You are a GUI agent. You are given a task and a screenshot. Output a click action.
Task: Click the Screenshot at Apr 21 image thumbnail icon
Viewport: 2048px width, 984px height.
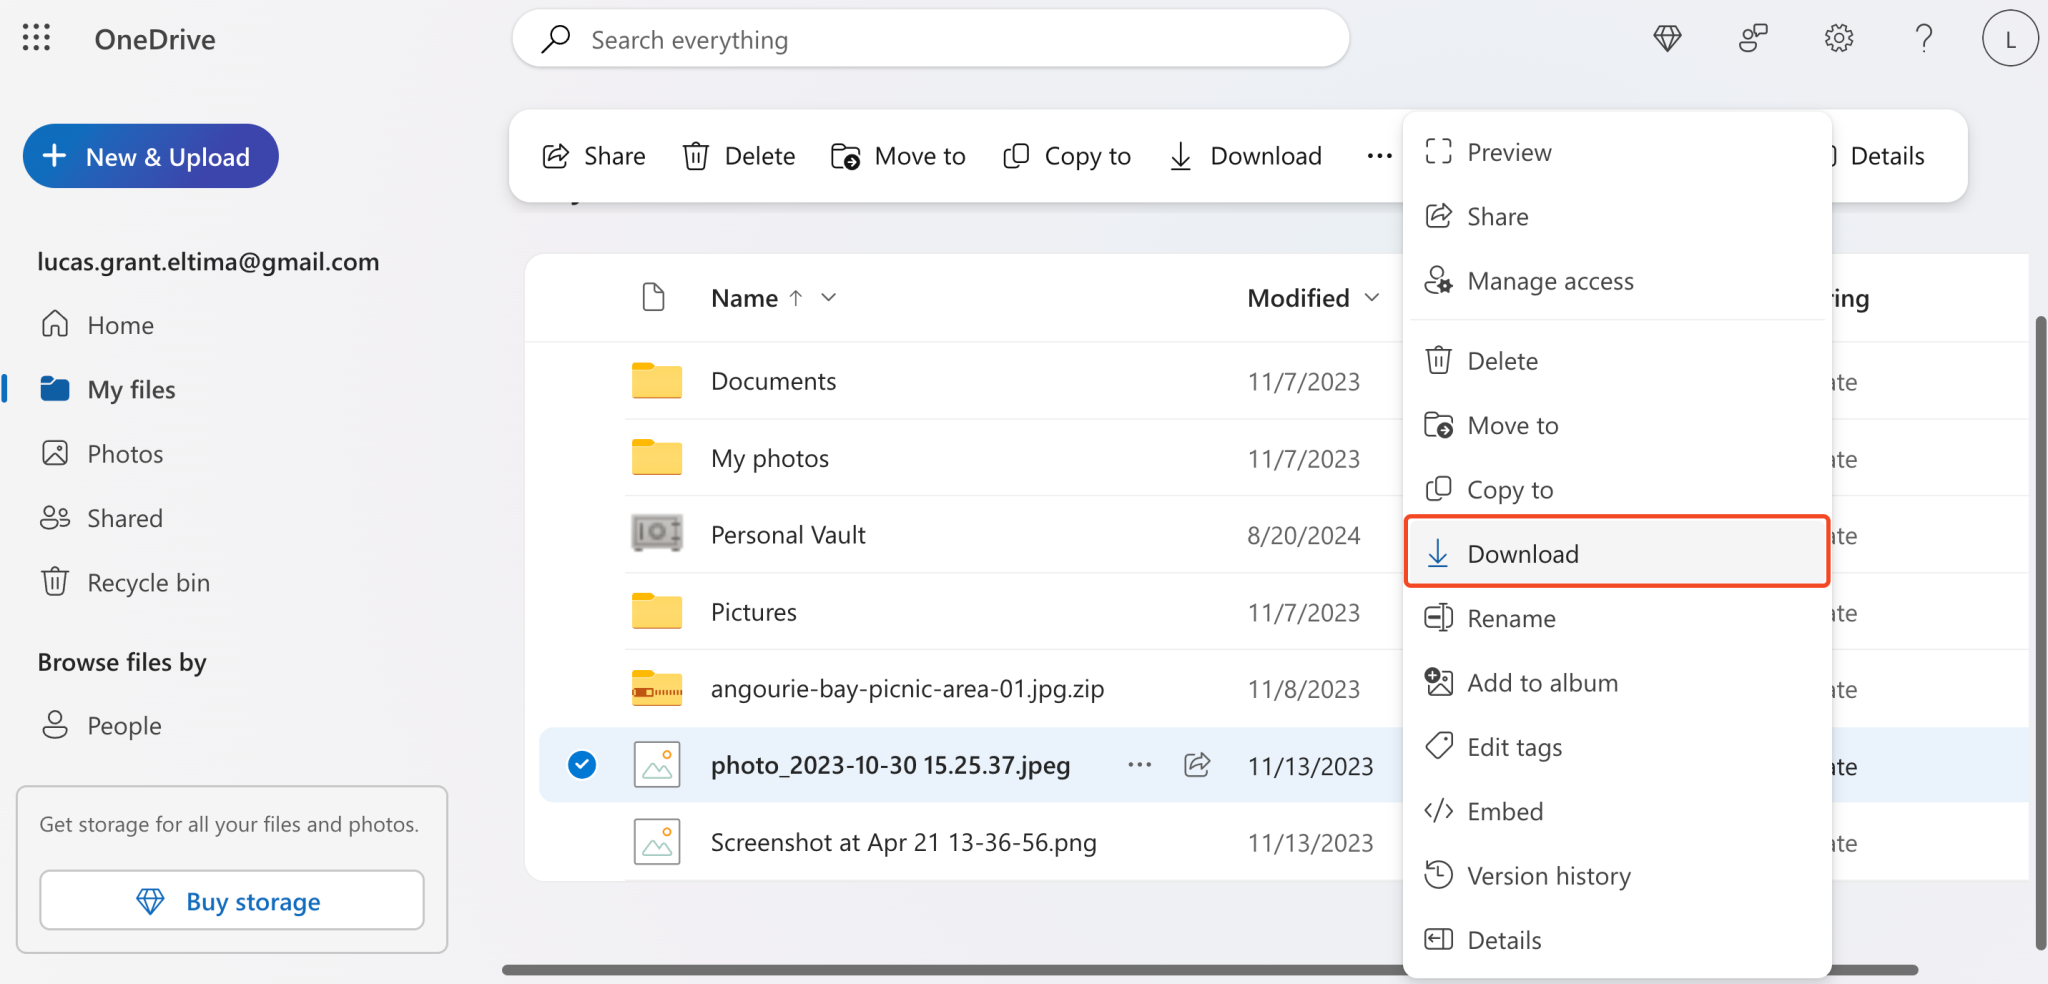tap(657, 842)
